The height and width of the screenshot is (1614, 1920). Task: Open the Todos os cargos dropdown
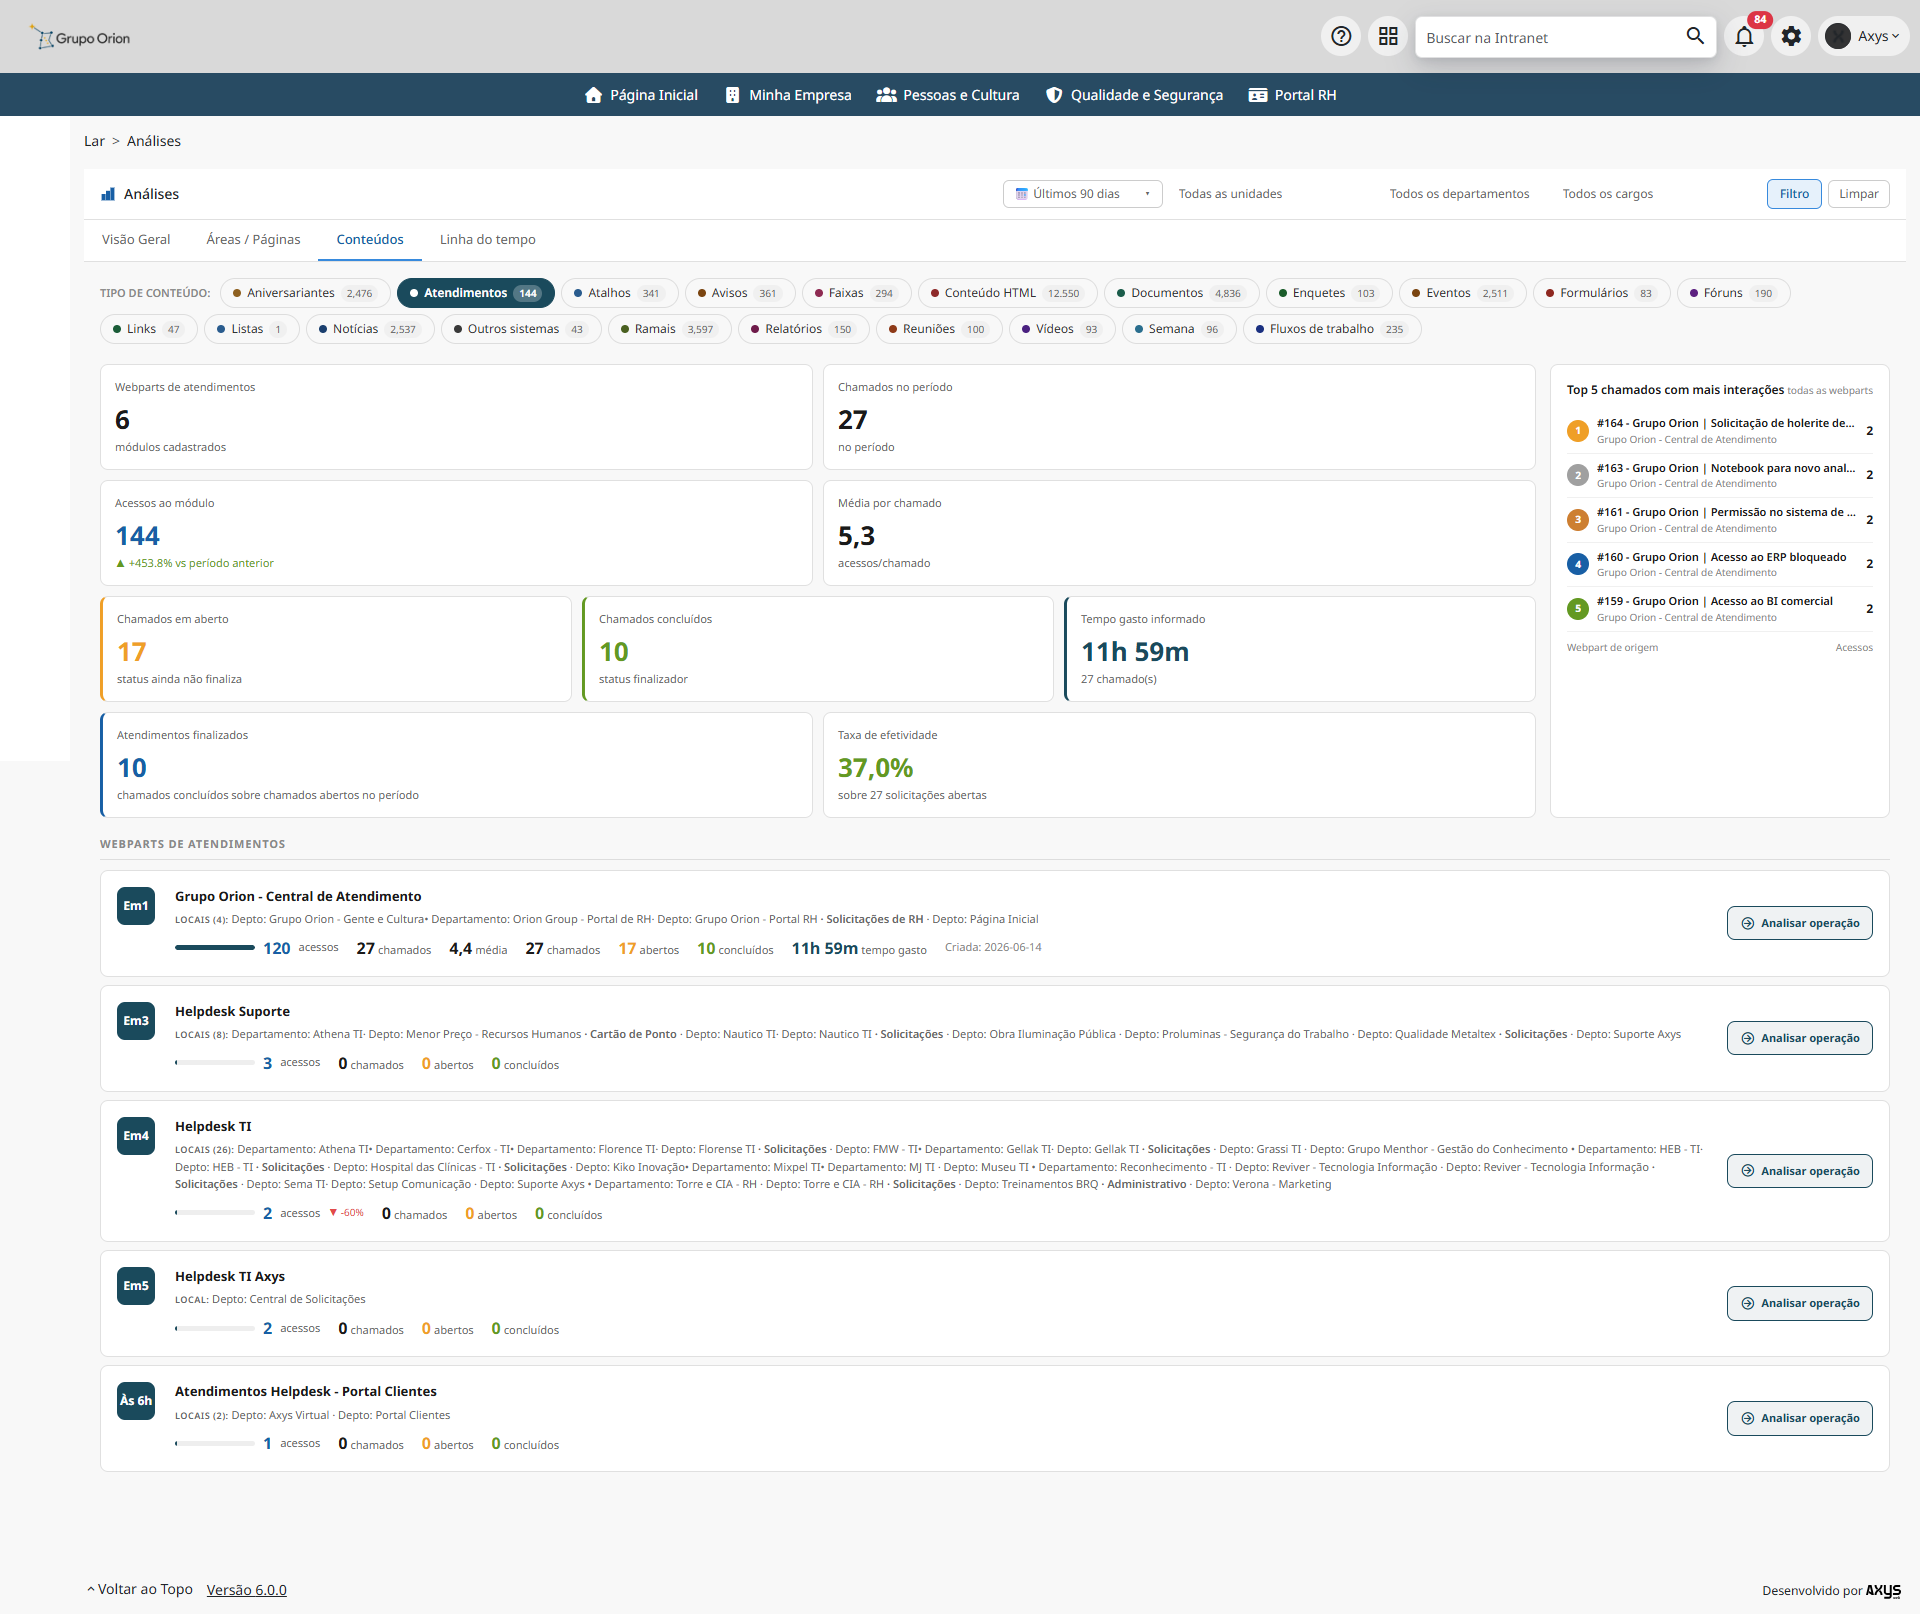pos(1607,194)
